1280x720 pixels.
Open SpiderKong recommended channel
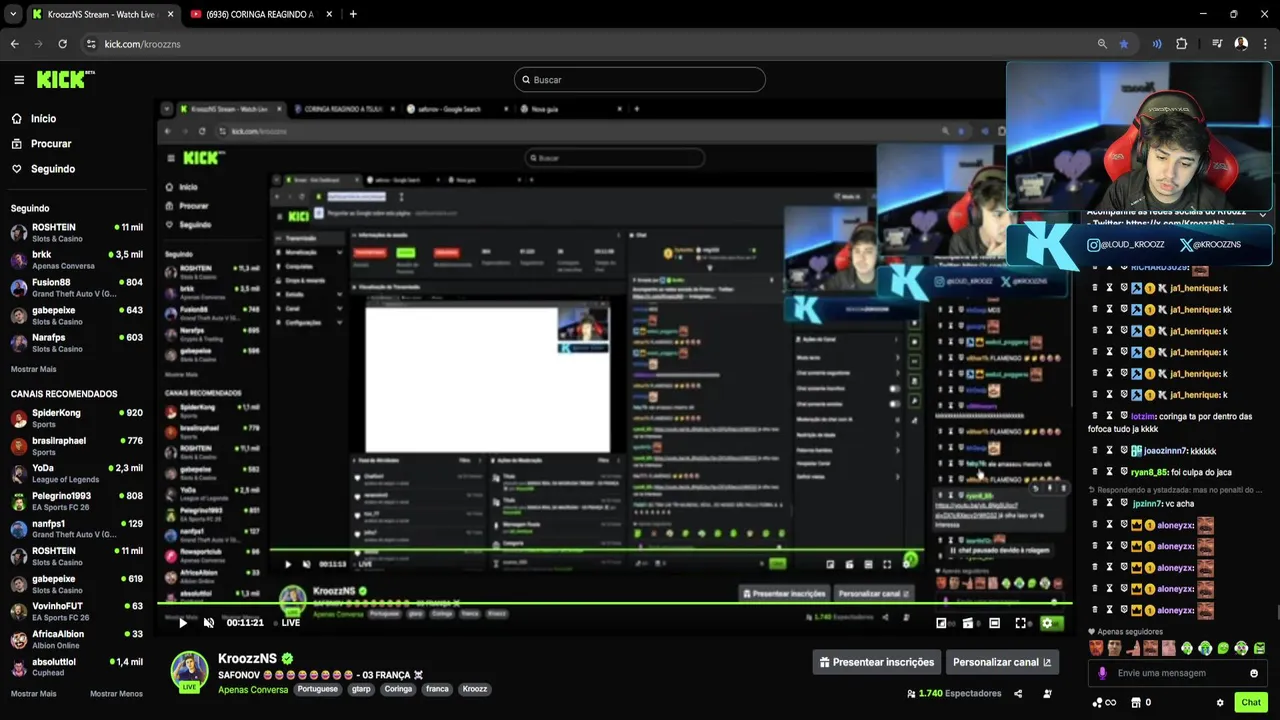[77, 418]
